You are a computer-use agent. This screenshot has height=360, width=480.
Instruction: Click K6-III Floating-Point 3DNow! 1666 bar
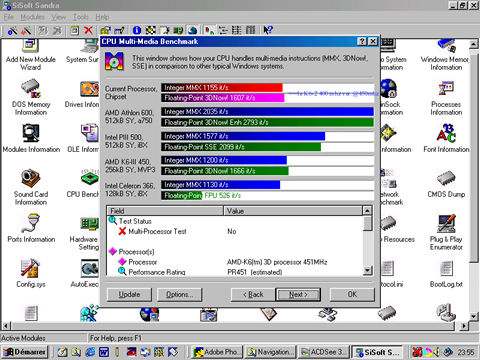225,171
